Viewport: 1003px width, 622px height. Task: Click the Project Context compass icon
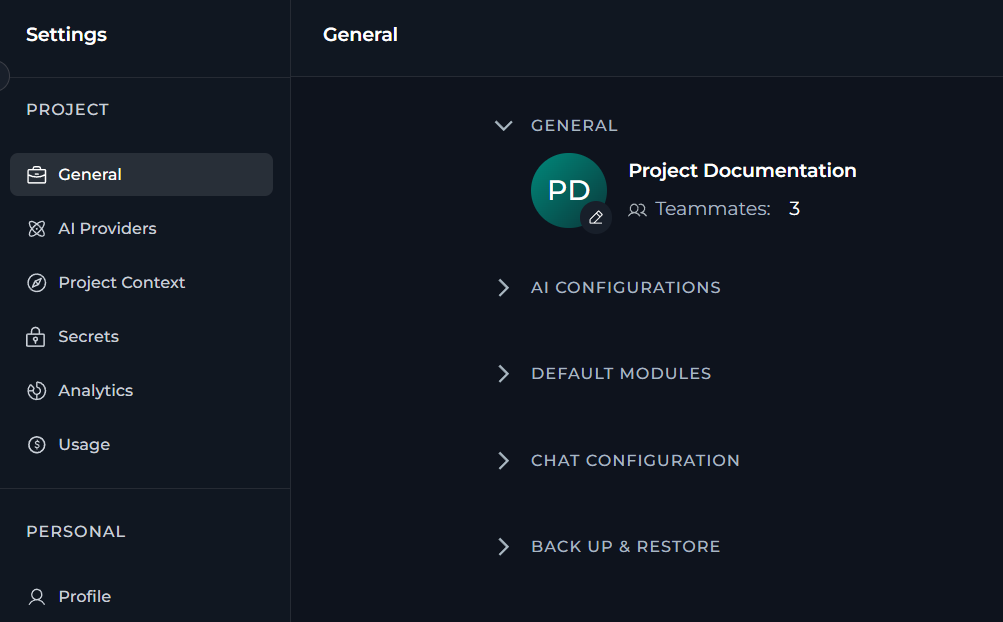point(36,282)
